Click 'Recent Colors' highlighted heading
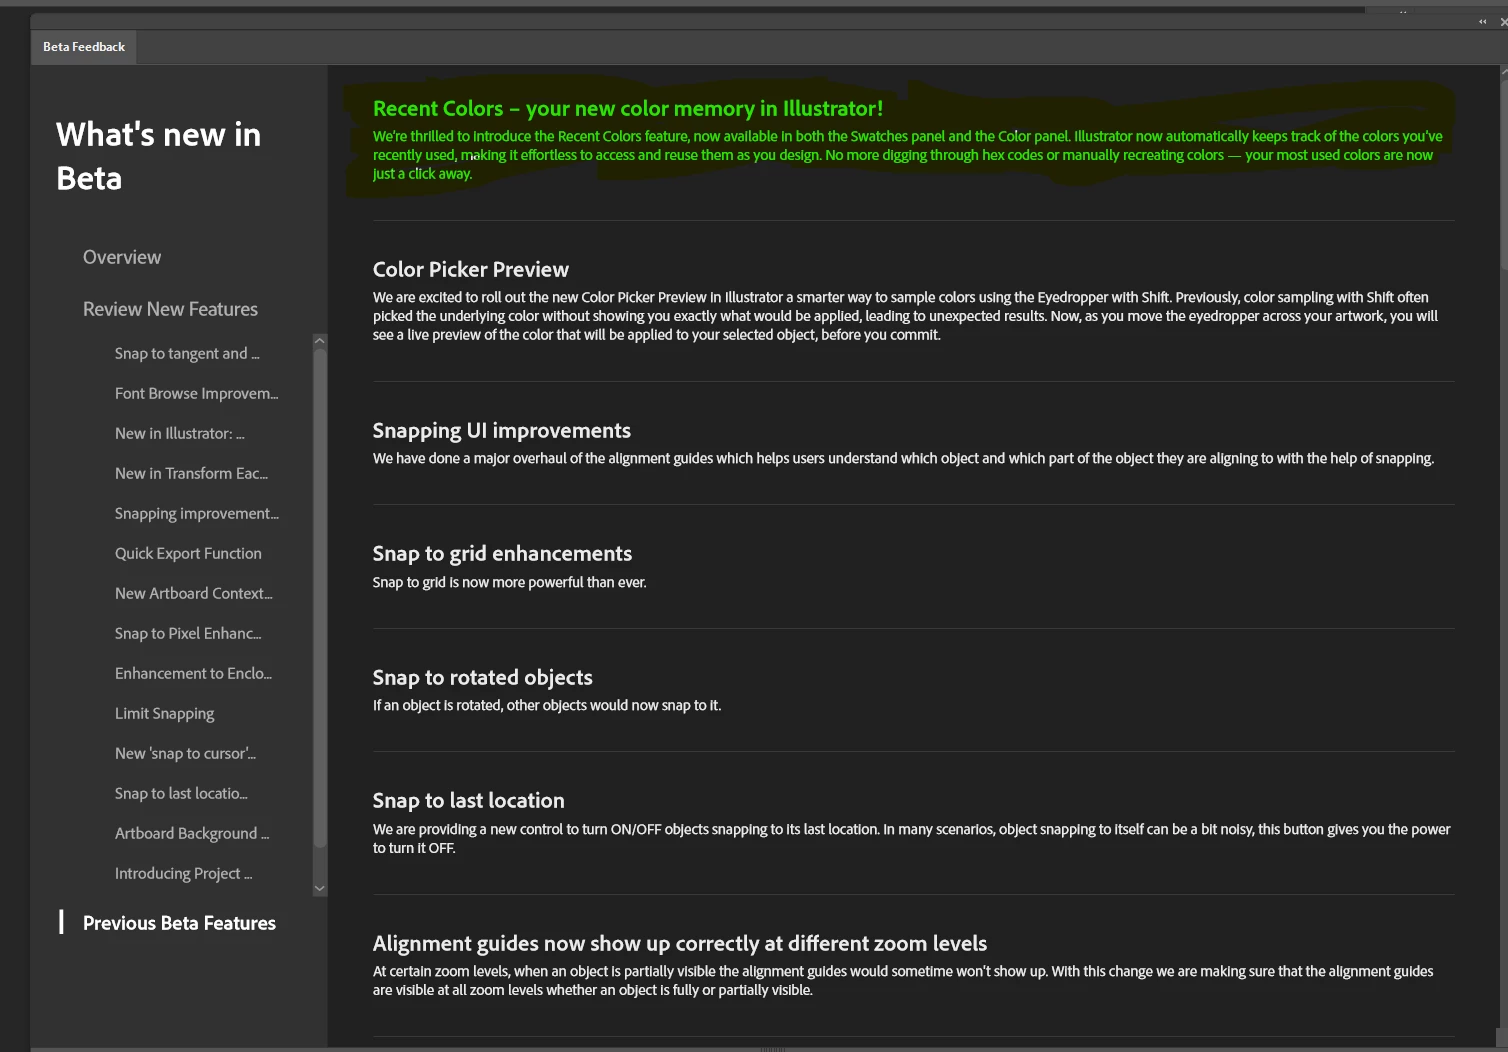Screen dimensions: 1508x1052 pos(628,108)
